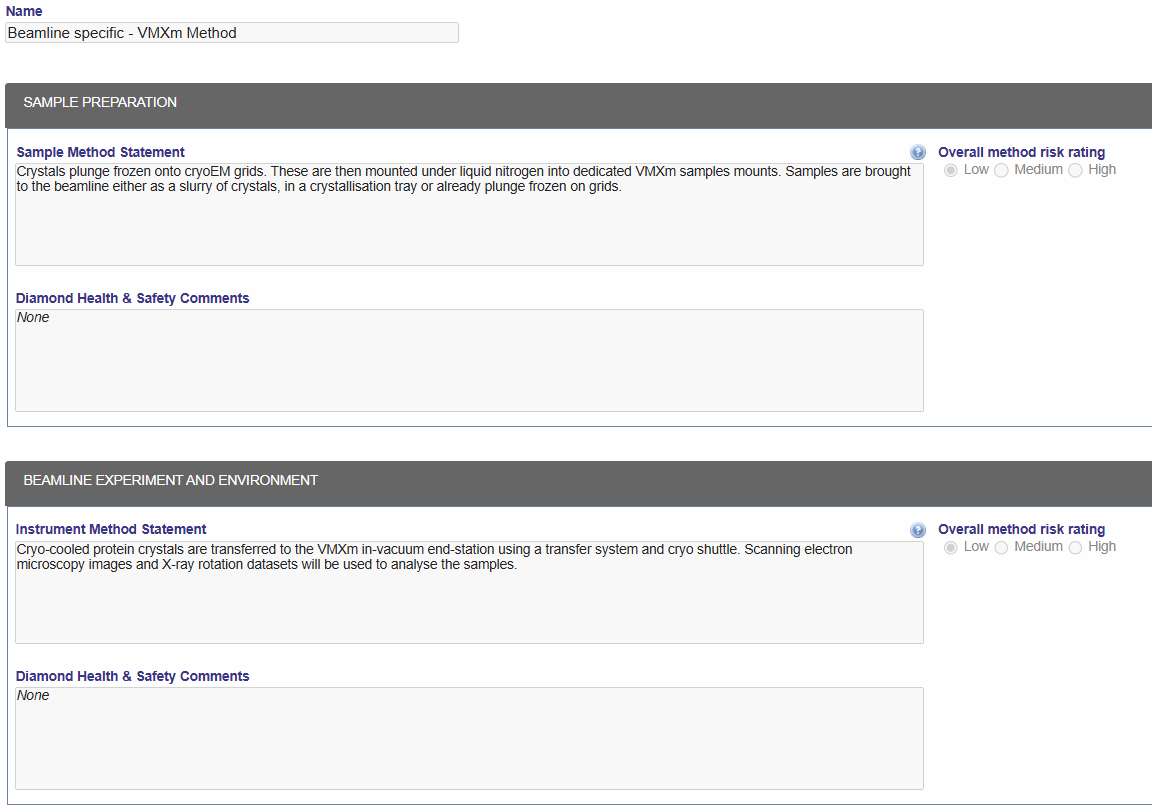This screenshot has height=806, width=1152.
Task: Choose Medium risk rating for Beamline Experiment
Action: (x=1001, y=547)
